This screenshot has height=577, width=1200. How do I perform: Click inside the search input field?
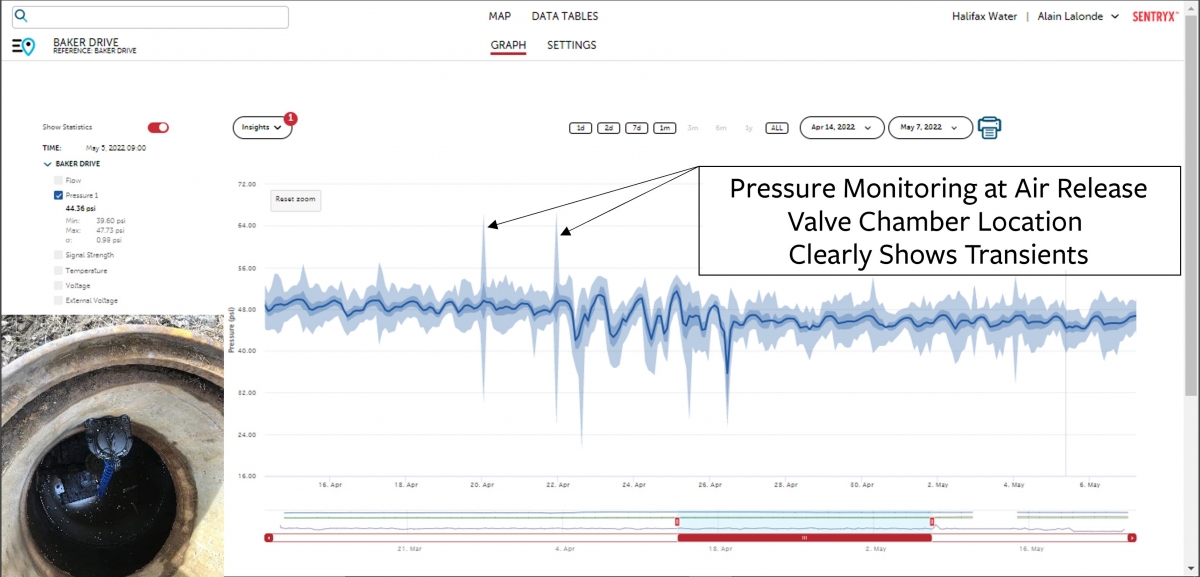coord(150,16)
